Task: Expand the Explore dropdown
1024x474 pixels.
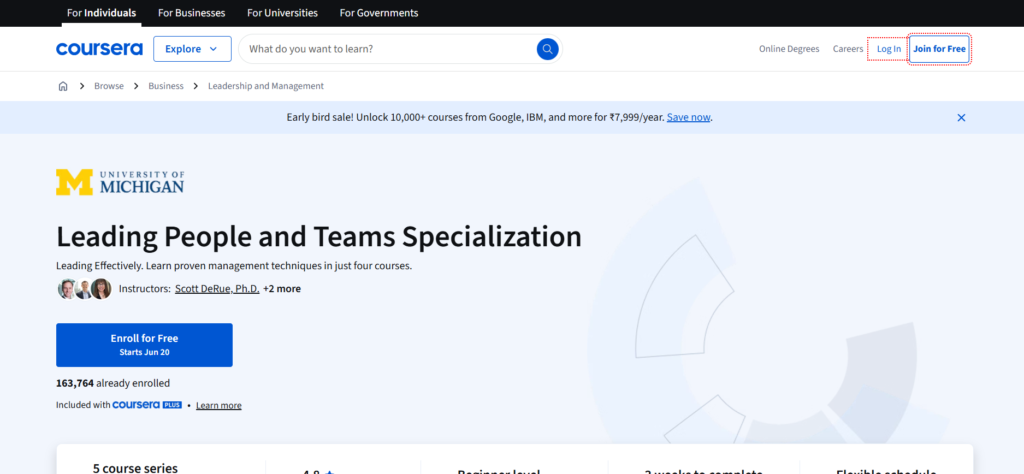Action: click(x=192, y=49)
